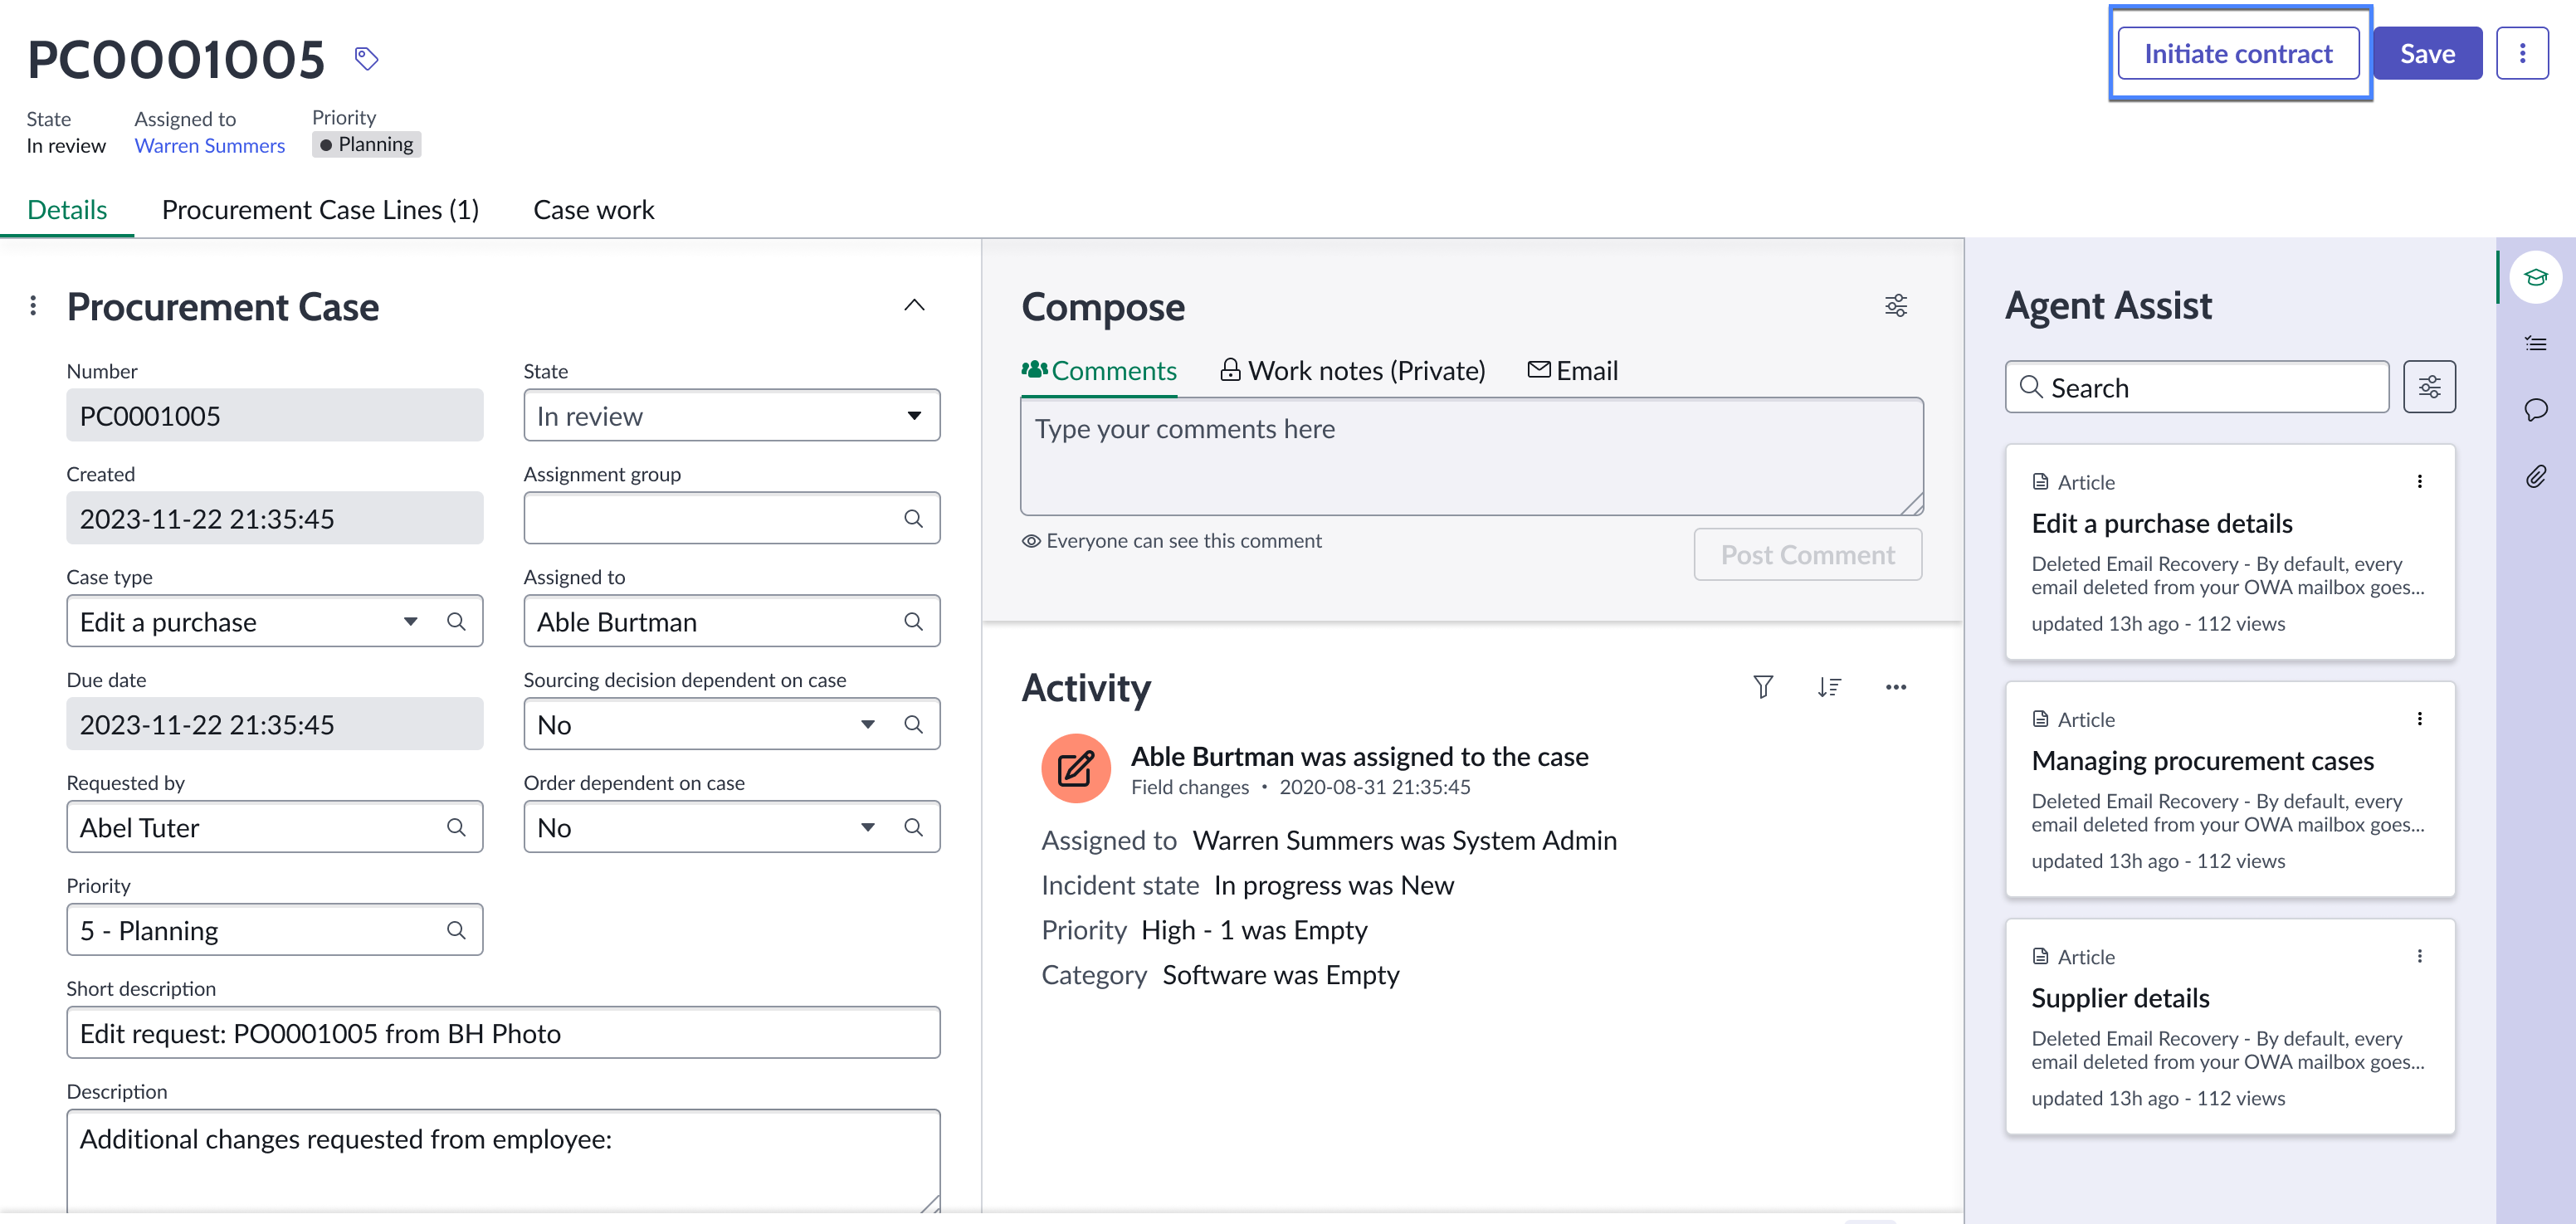Click the Description text area
Viewport: 2576px width, 1224px height.
click(x=503, y=1160)
